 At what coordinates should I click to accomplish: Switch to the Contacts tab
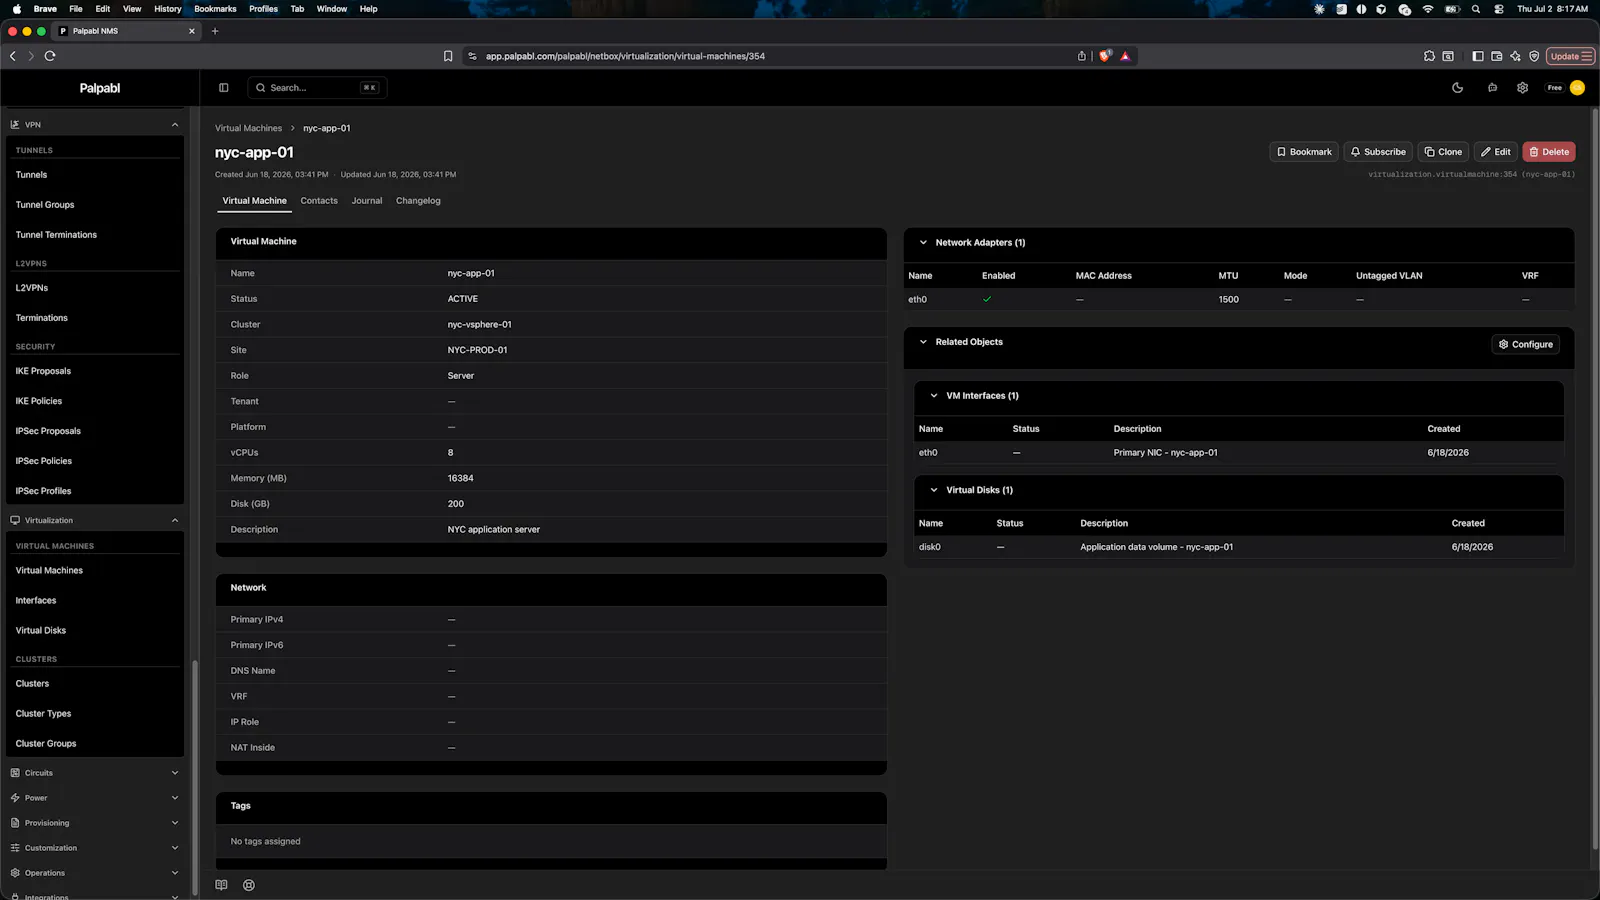point(319,201)
